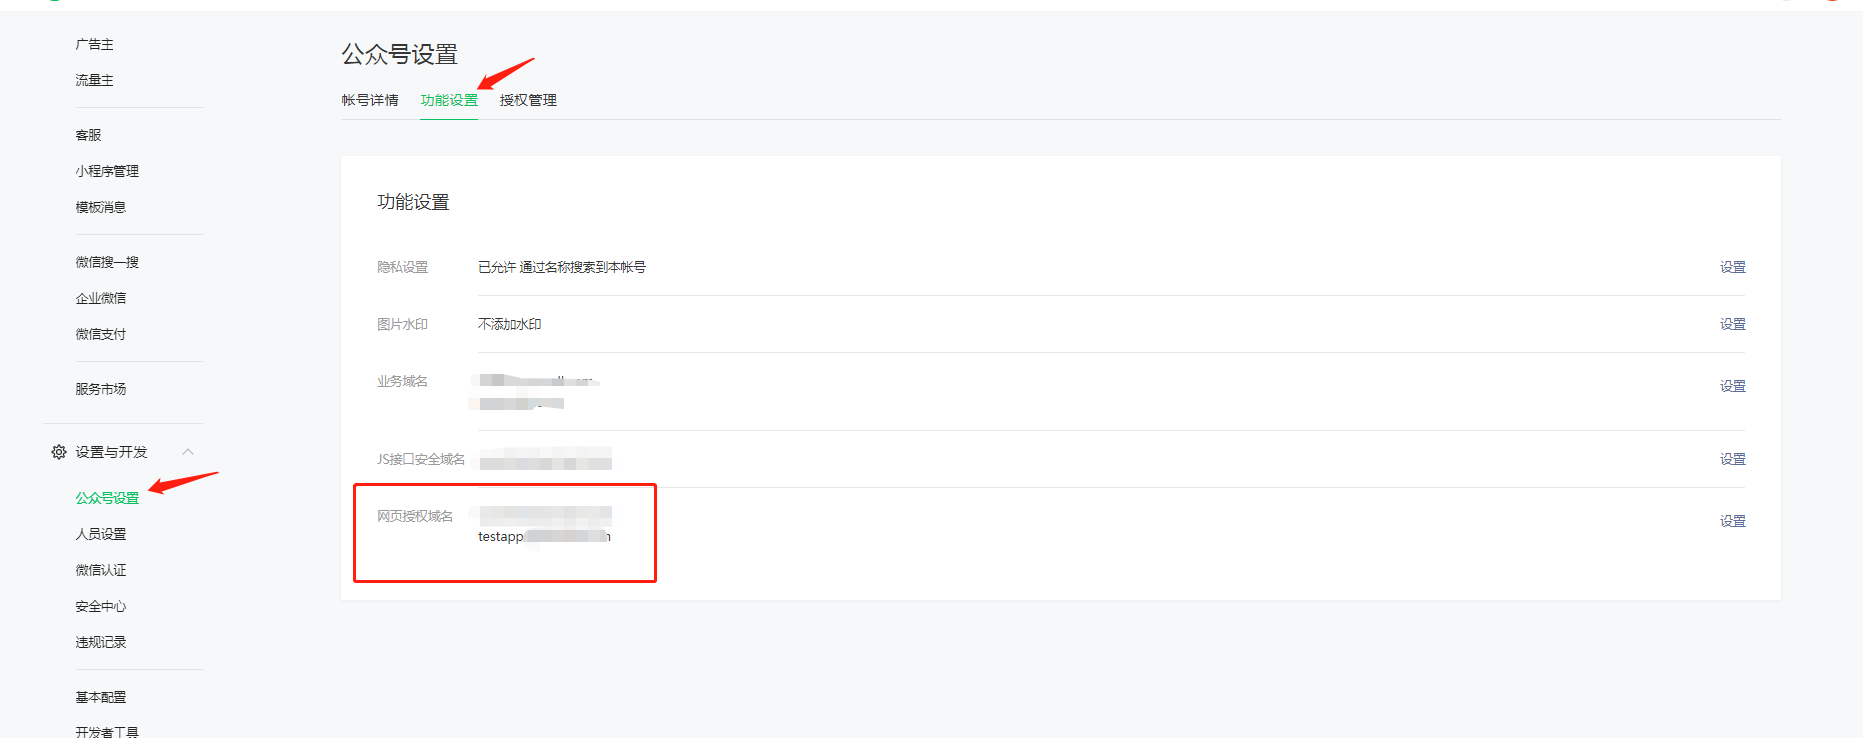Open 人员设置 in the sidebar
The image size is (1863, 738).
pyautogui.click(x=101, y=534)
